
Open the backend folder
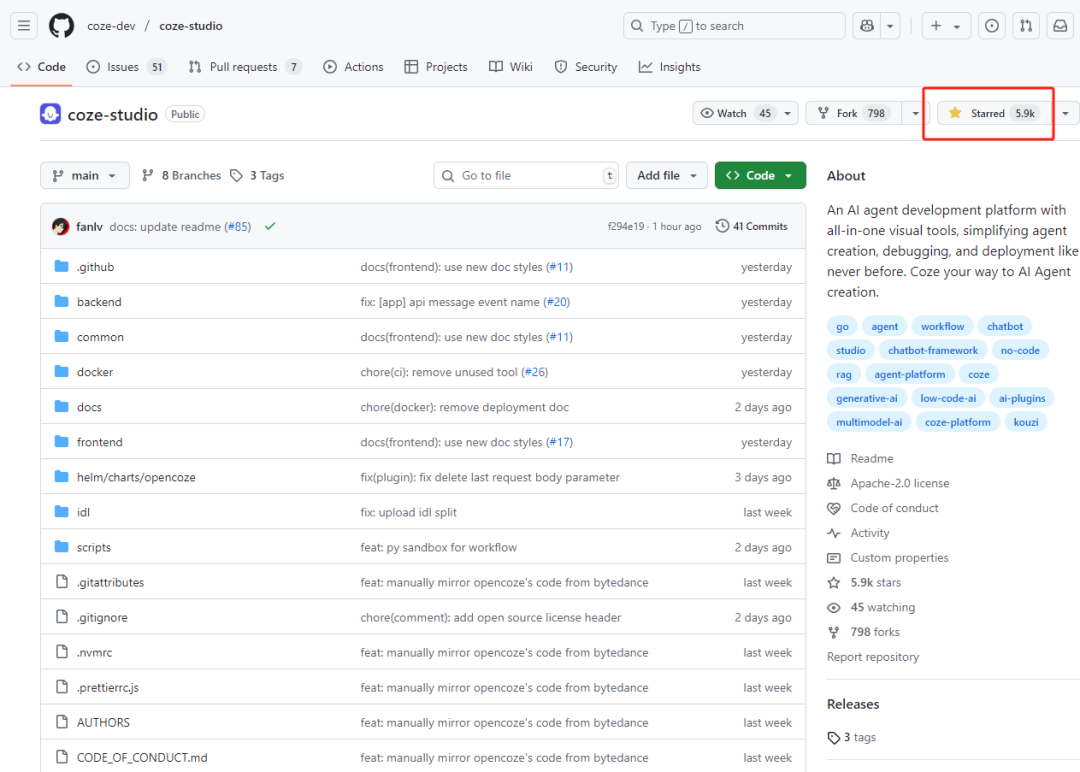point(99,302)
